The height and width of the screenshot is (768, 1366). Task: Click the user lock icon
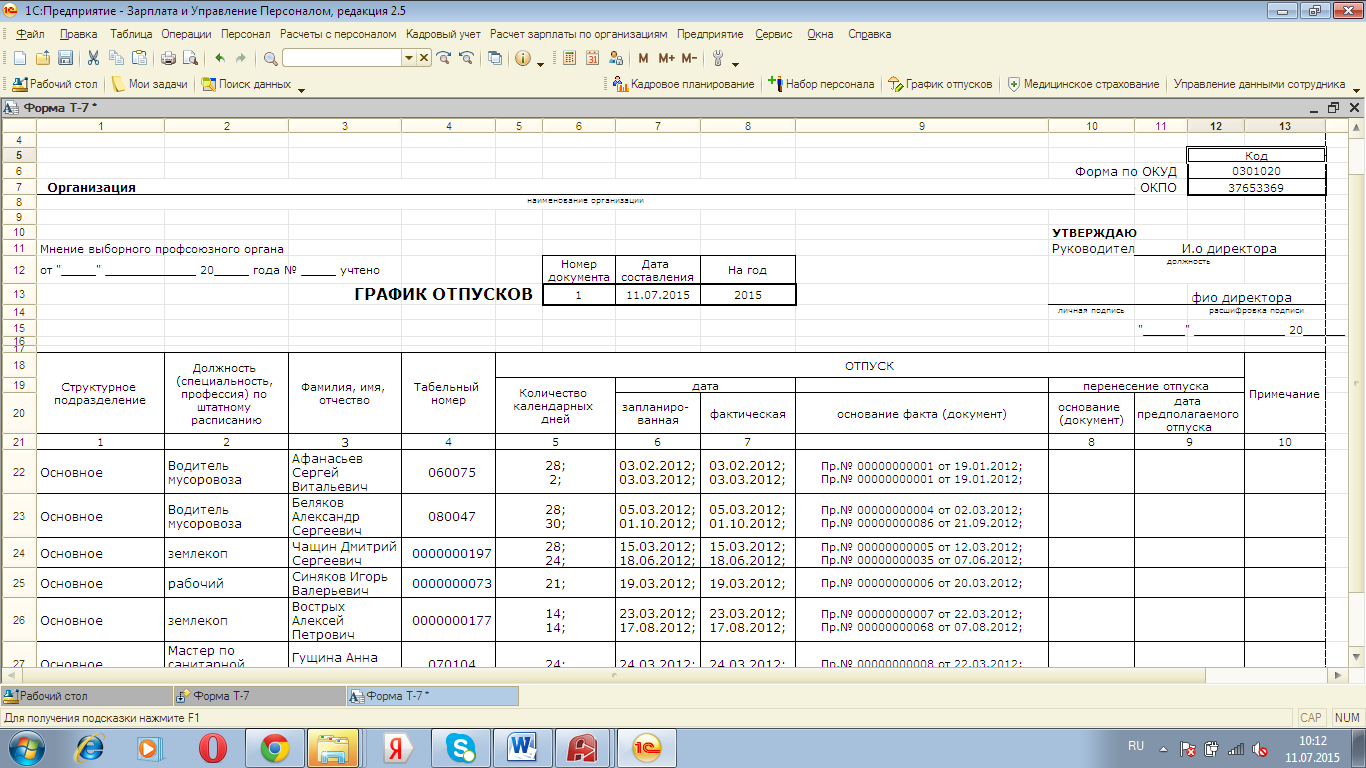point(616,58)
